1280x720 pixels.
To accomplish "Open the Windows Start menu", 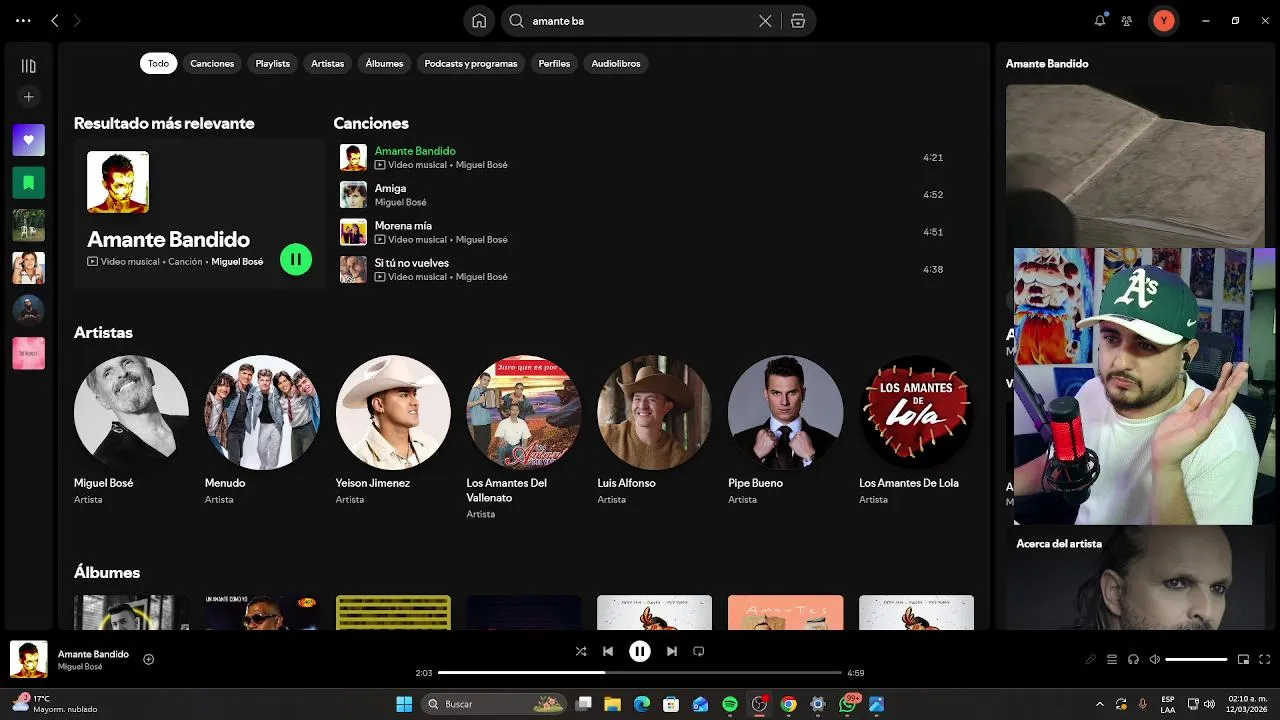I will tap(404, 704).
